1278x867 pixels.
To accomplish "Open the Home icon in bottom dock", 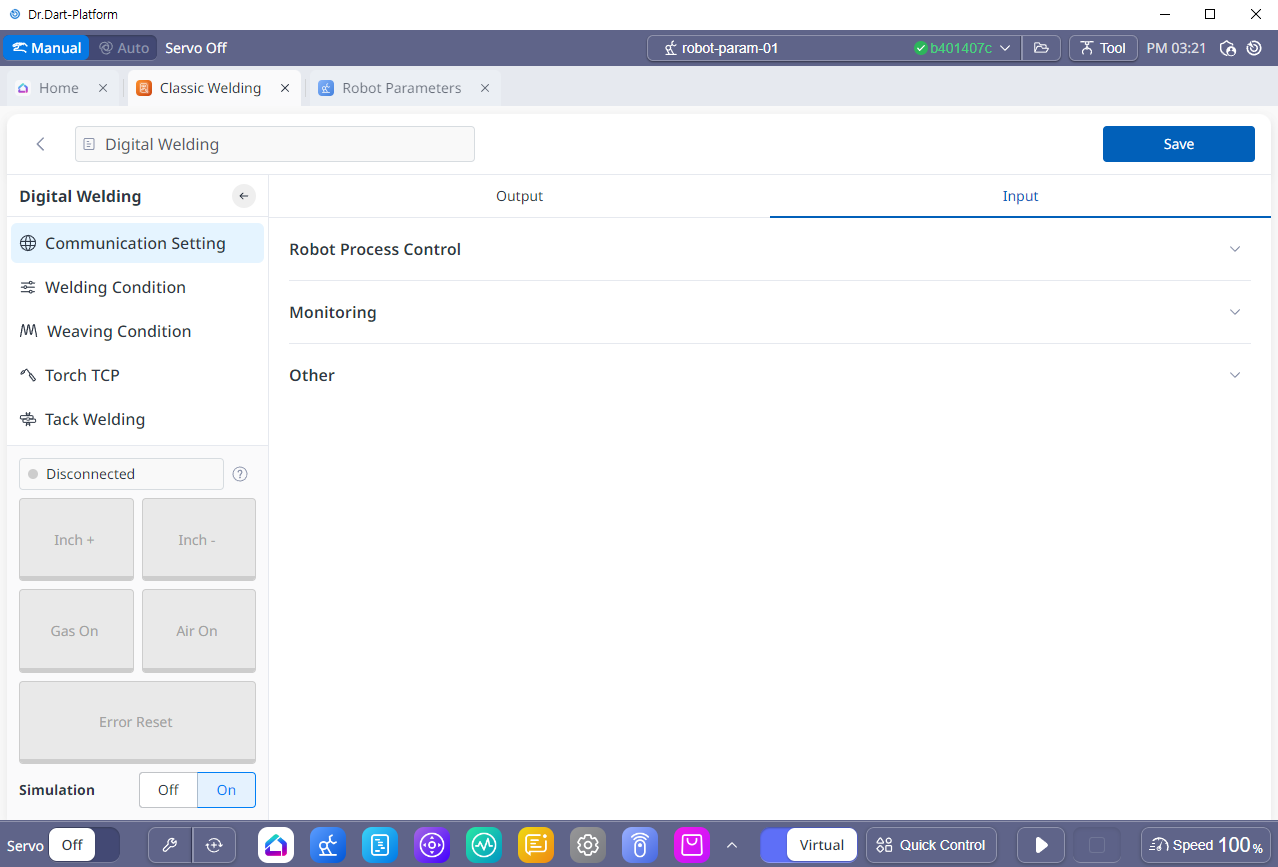I will click(276, 845).
